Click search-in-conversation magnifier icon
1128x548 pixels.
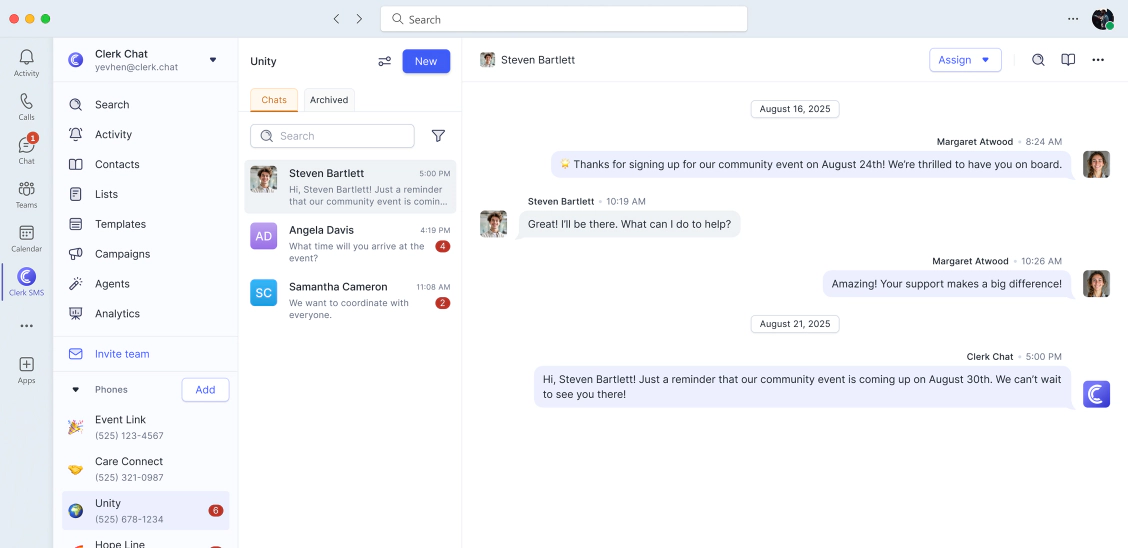1038,60
